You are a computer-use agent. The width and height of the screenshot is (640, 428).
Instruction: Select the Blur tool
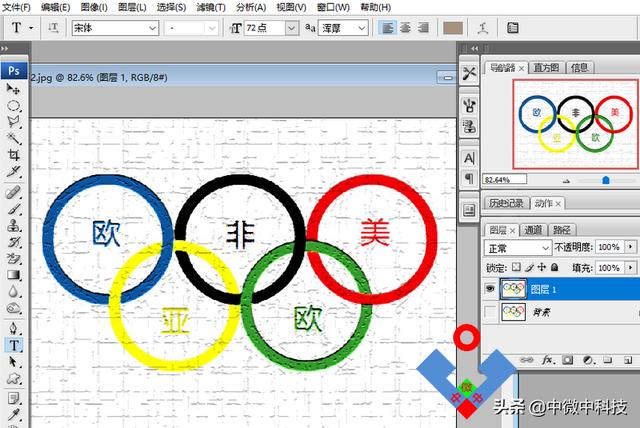pyautogui.click(x=13, y=291)
